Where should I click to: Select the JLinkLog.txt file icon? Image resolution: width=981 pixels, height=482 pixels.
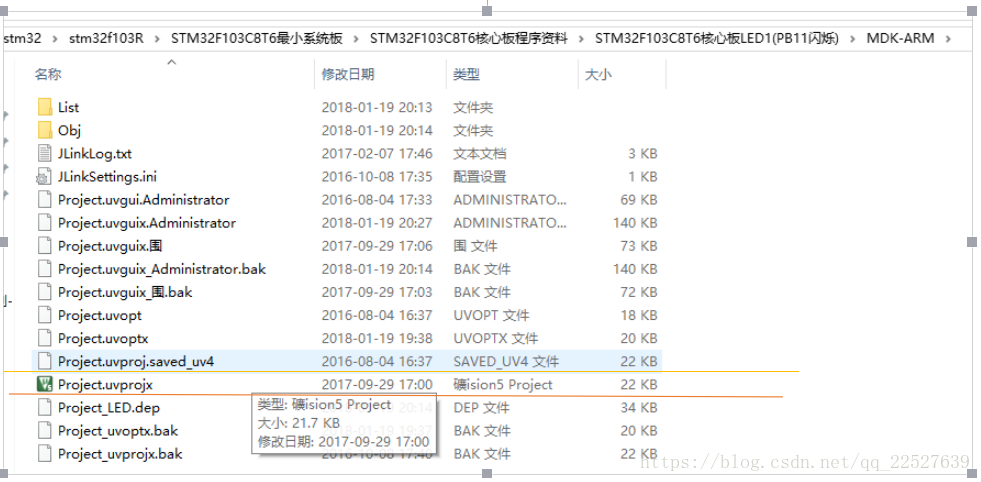(44, 153)
